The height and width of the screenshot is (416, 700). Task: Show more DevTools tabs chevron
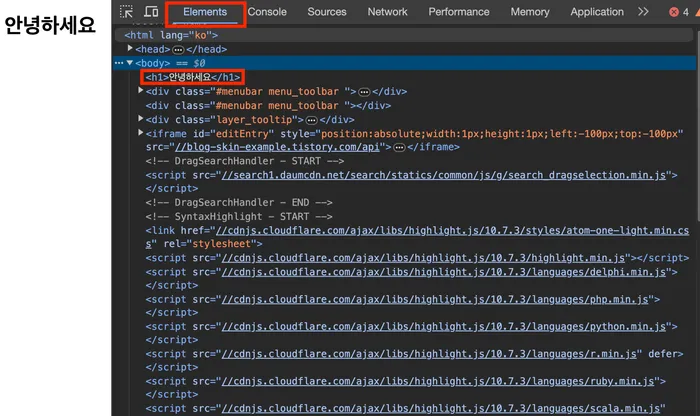[643, 12]
